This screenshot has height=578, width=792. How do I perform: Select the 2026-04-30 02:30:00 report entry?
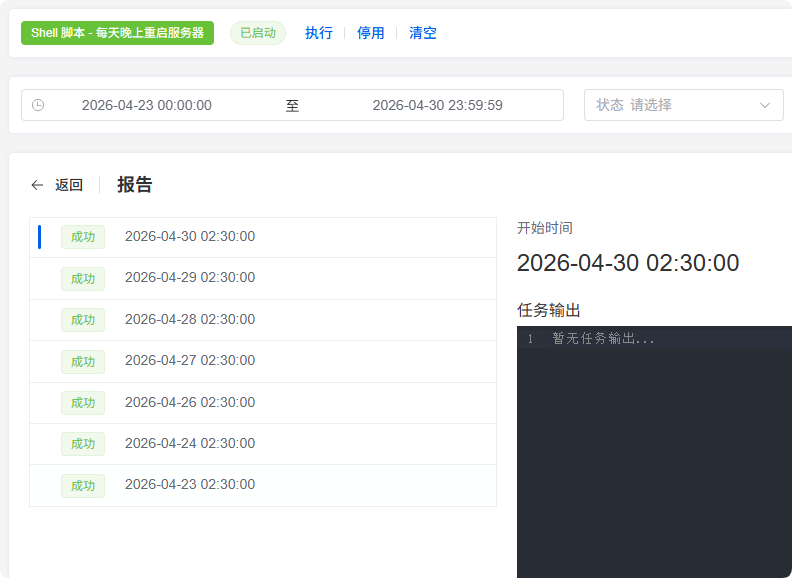(x=190, y=237)
